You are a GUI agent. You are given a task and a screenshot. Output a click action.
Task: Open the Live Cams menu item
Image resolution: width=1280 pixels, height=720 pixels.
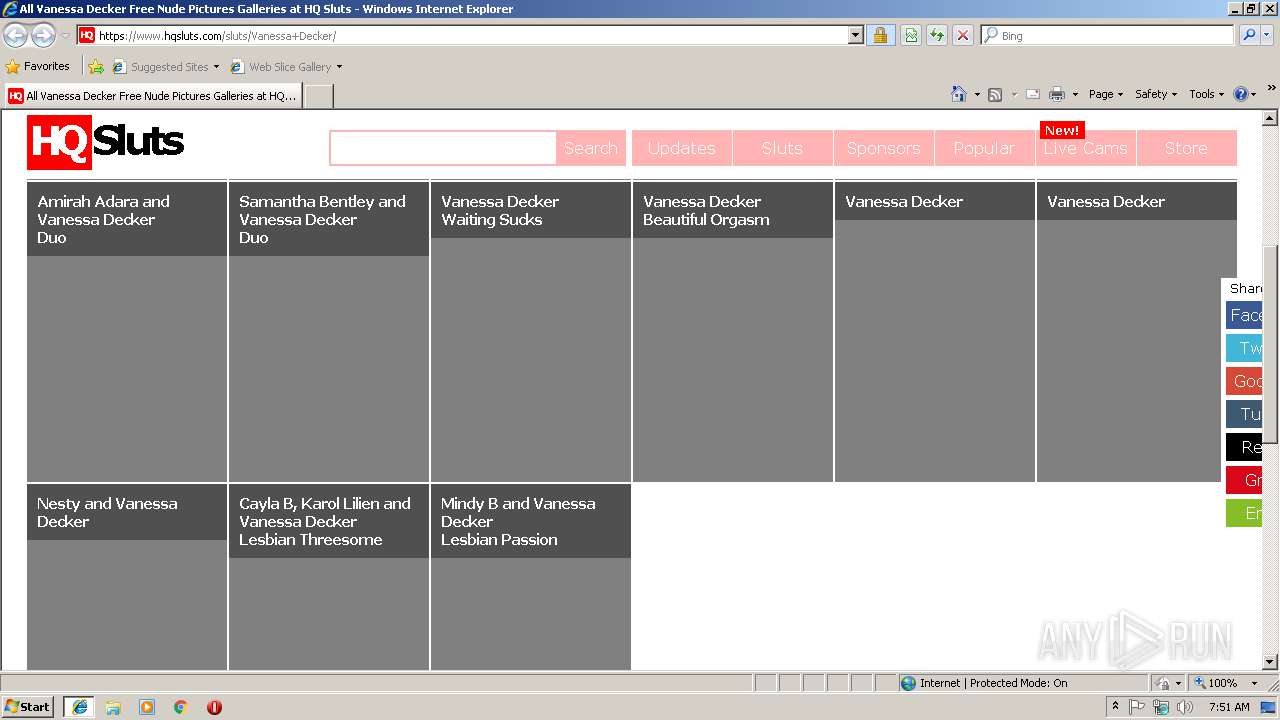(1085, 148)
